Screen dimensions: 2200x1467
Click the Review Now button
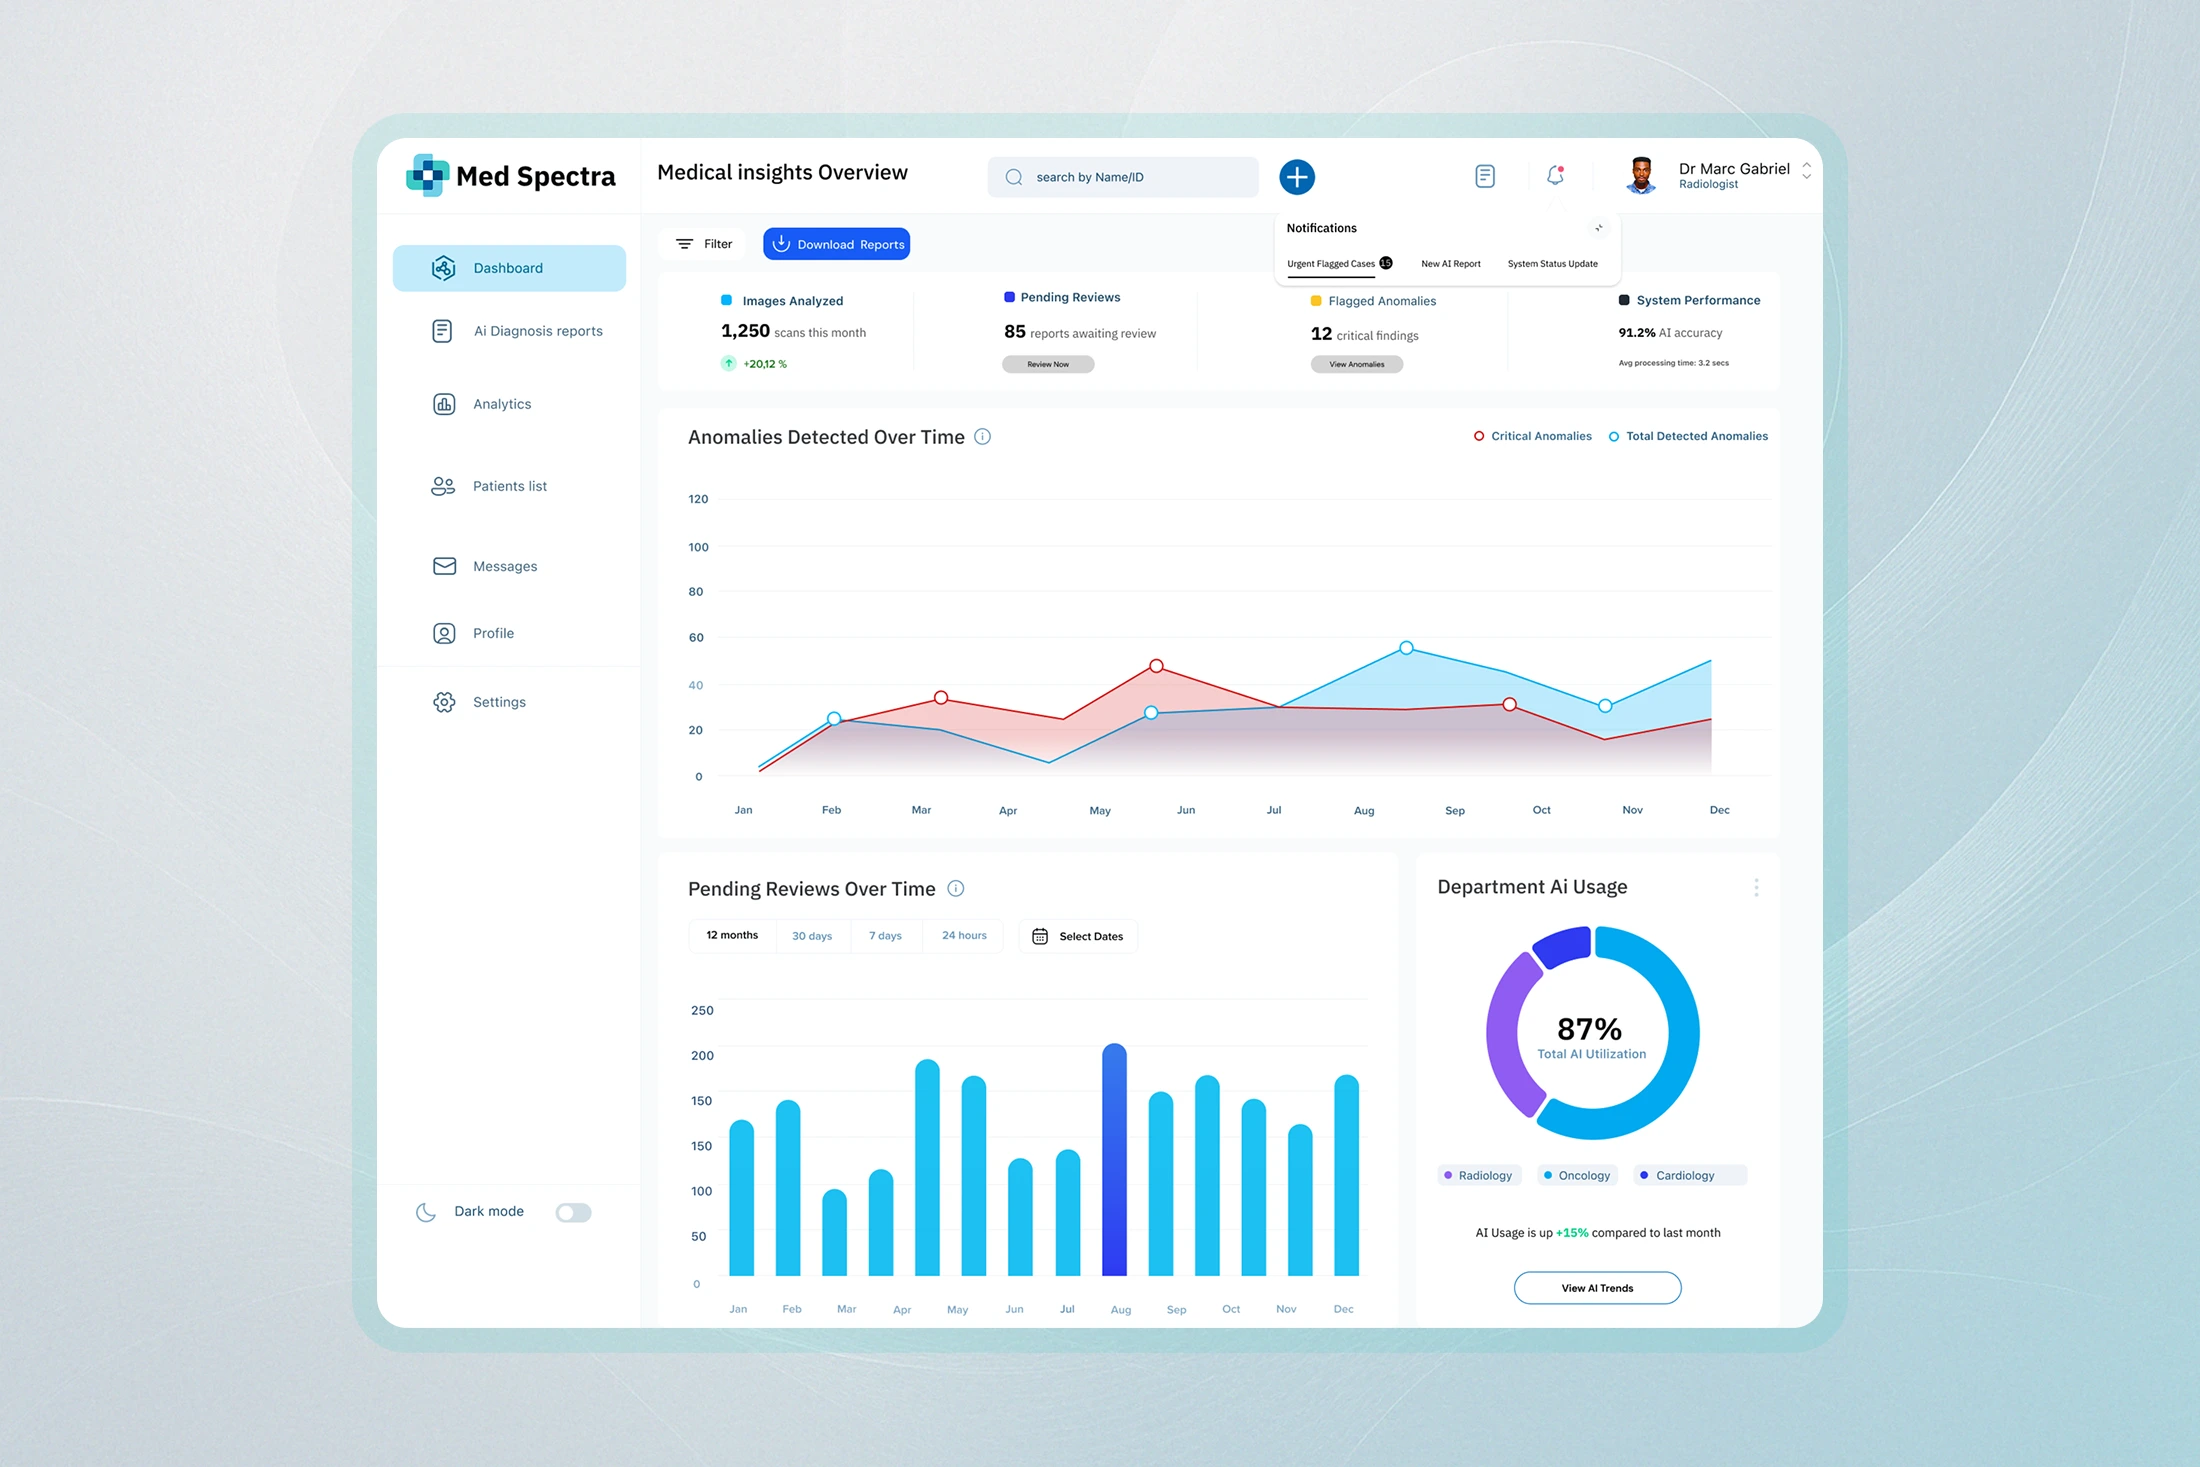point(1048,364)
